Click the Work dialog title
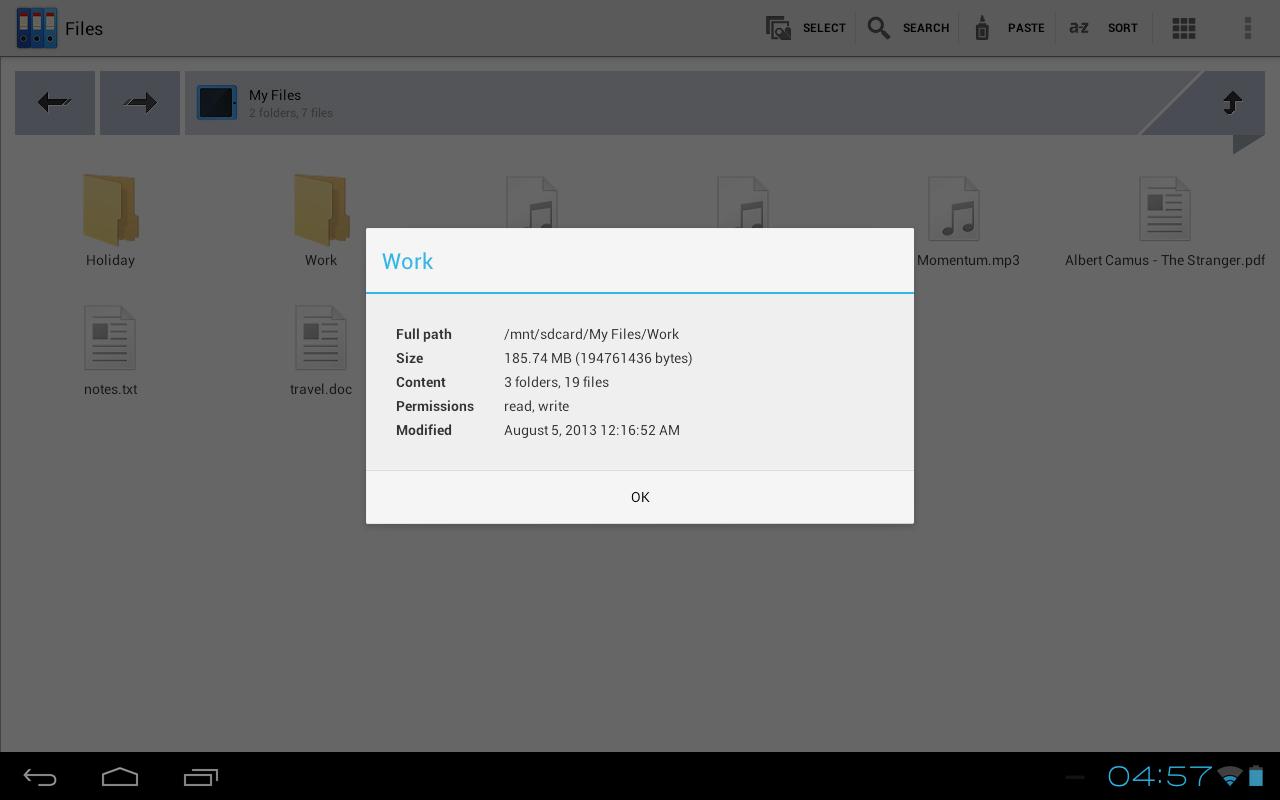The height and width of the screenshot is (800, 1280). click(407, 261)
